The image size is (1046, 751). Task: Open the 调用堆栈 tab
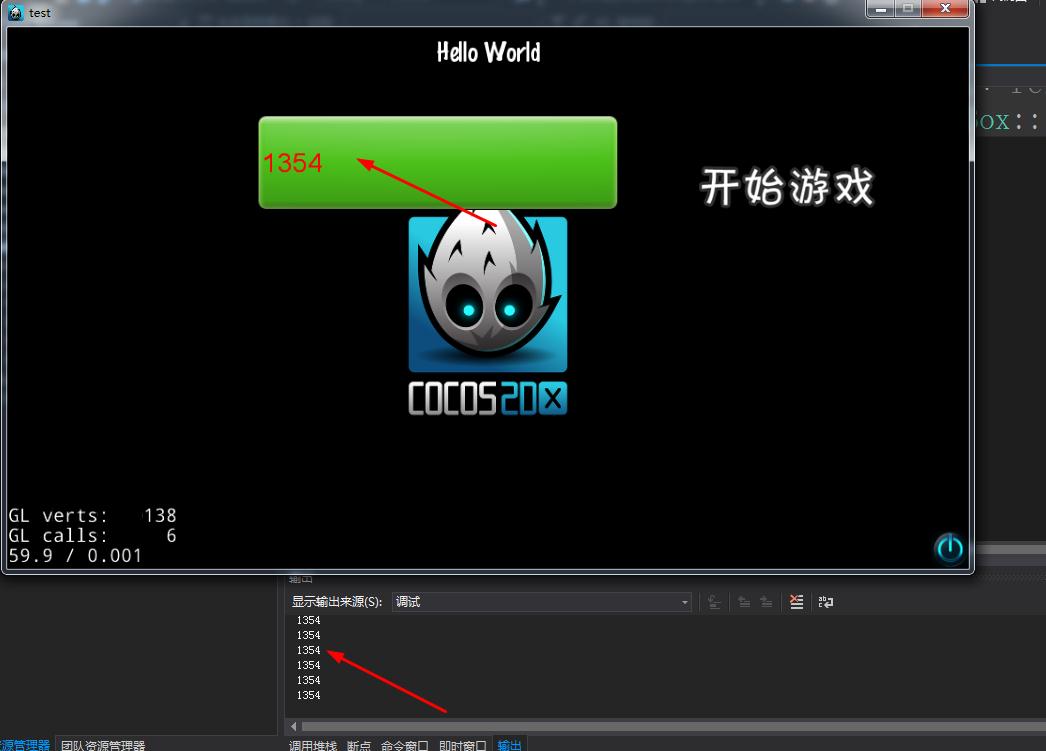(x=313, y=745)
